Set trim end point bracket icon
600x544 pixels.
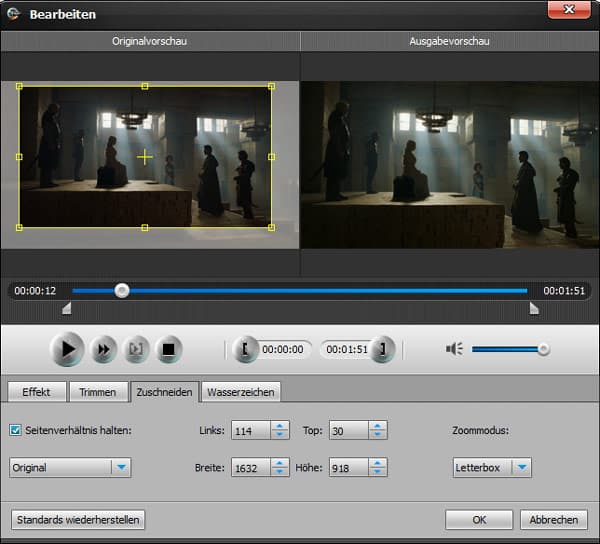382,349
